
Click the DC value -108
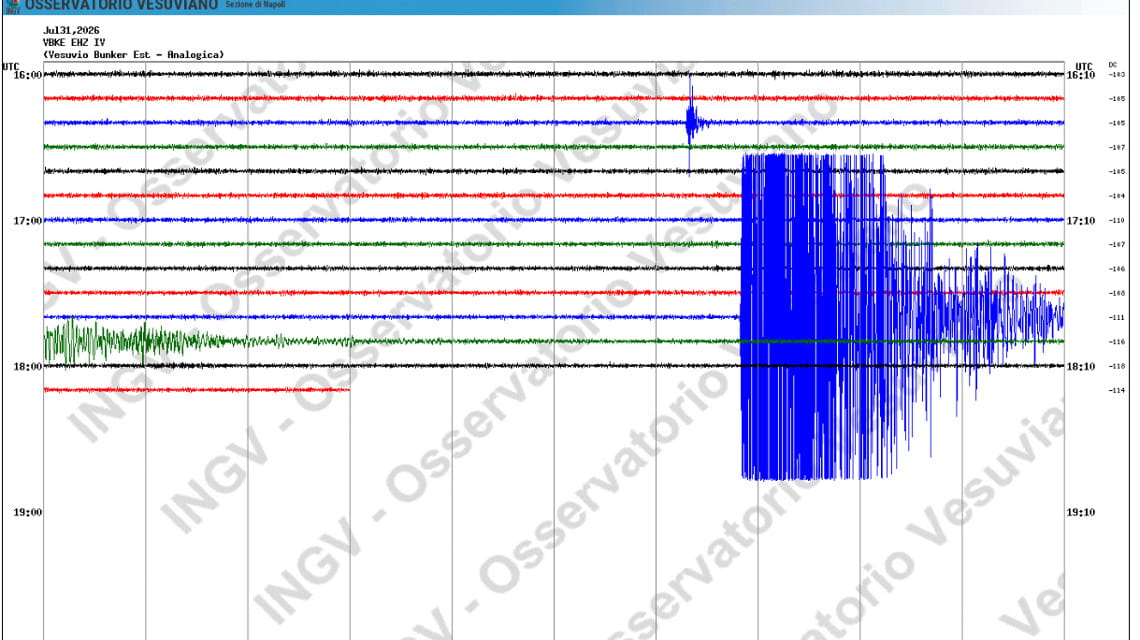click(x=1117, y=293)
